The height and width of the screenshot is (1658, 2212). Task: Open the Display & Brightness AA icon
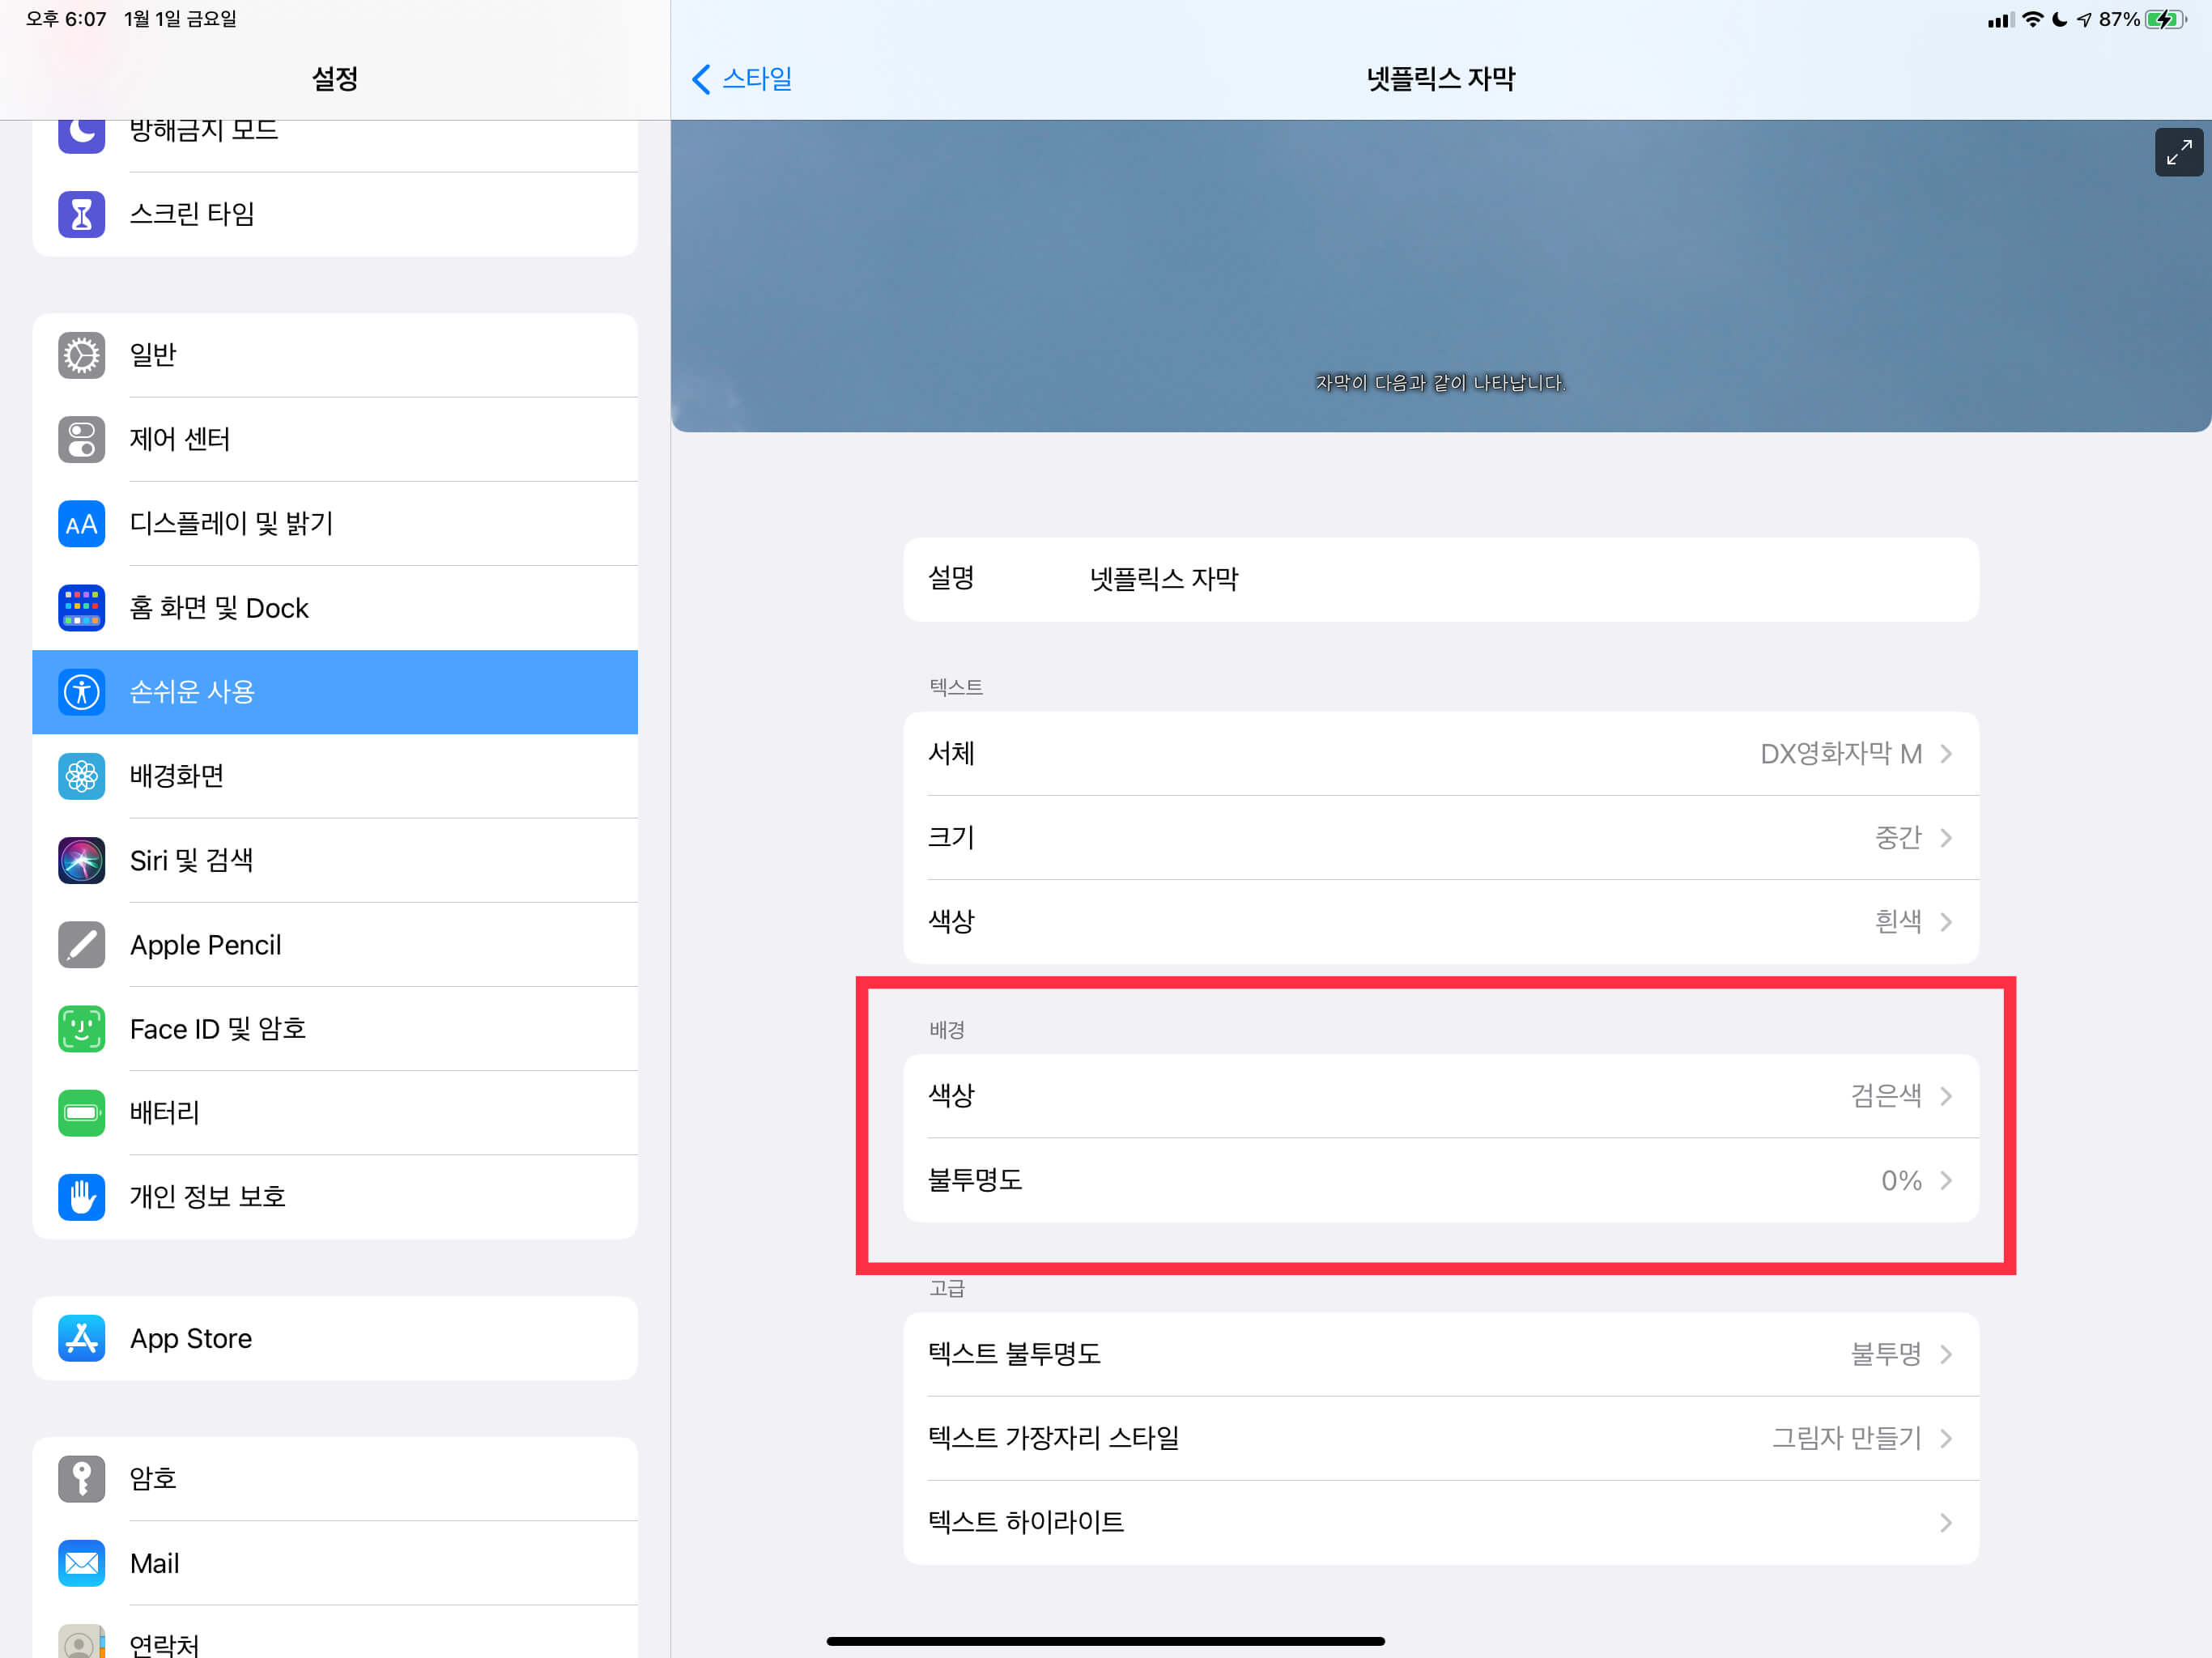tap(82, 524)
